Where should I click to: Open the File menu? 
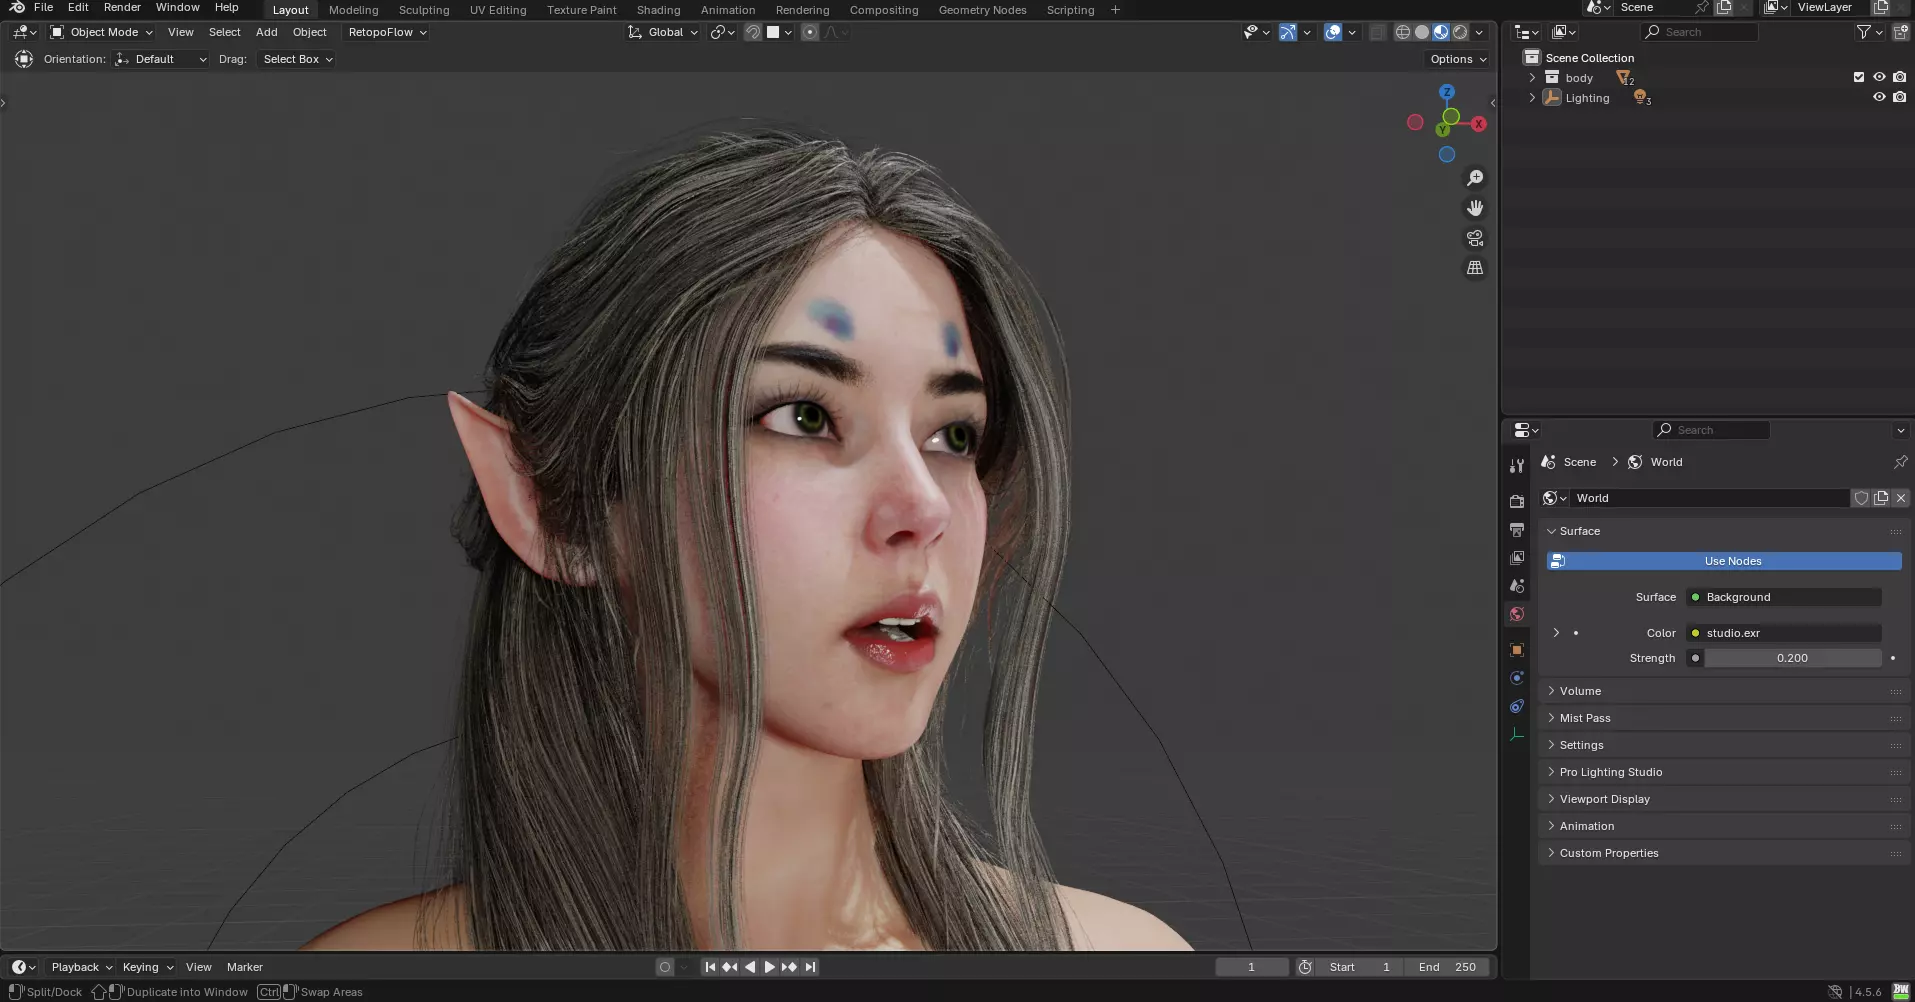pyautogui.click(x=43, y=7)
